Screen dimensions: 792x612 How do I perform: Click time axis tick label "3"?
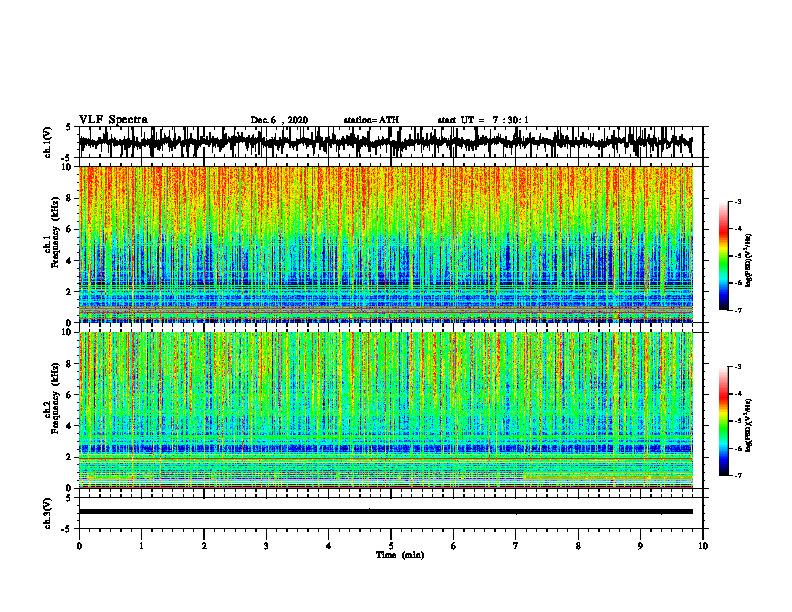(x=266, y=546)
